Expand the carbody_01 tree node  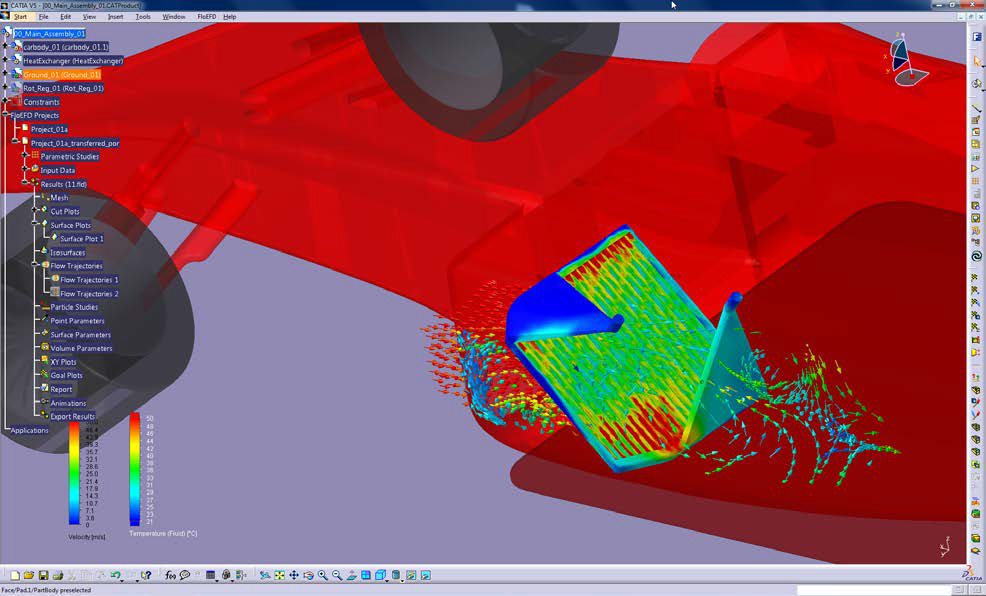tap(7, 47)
